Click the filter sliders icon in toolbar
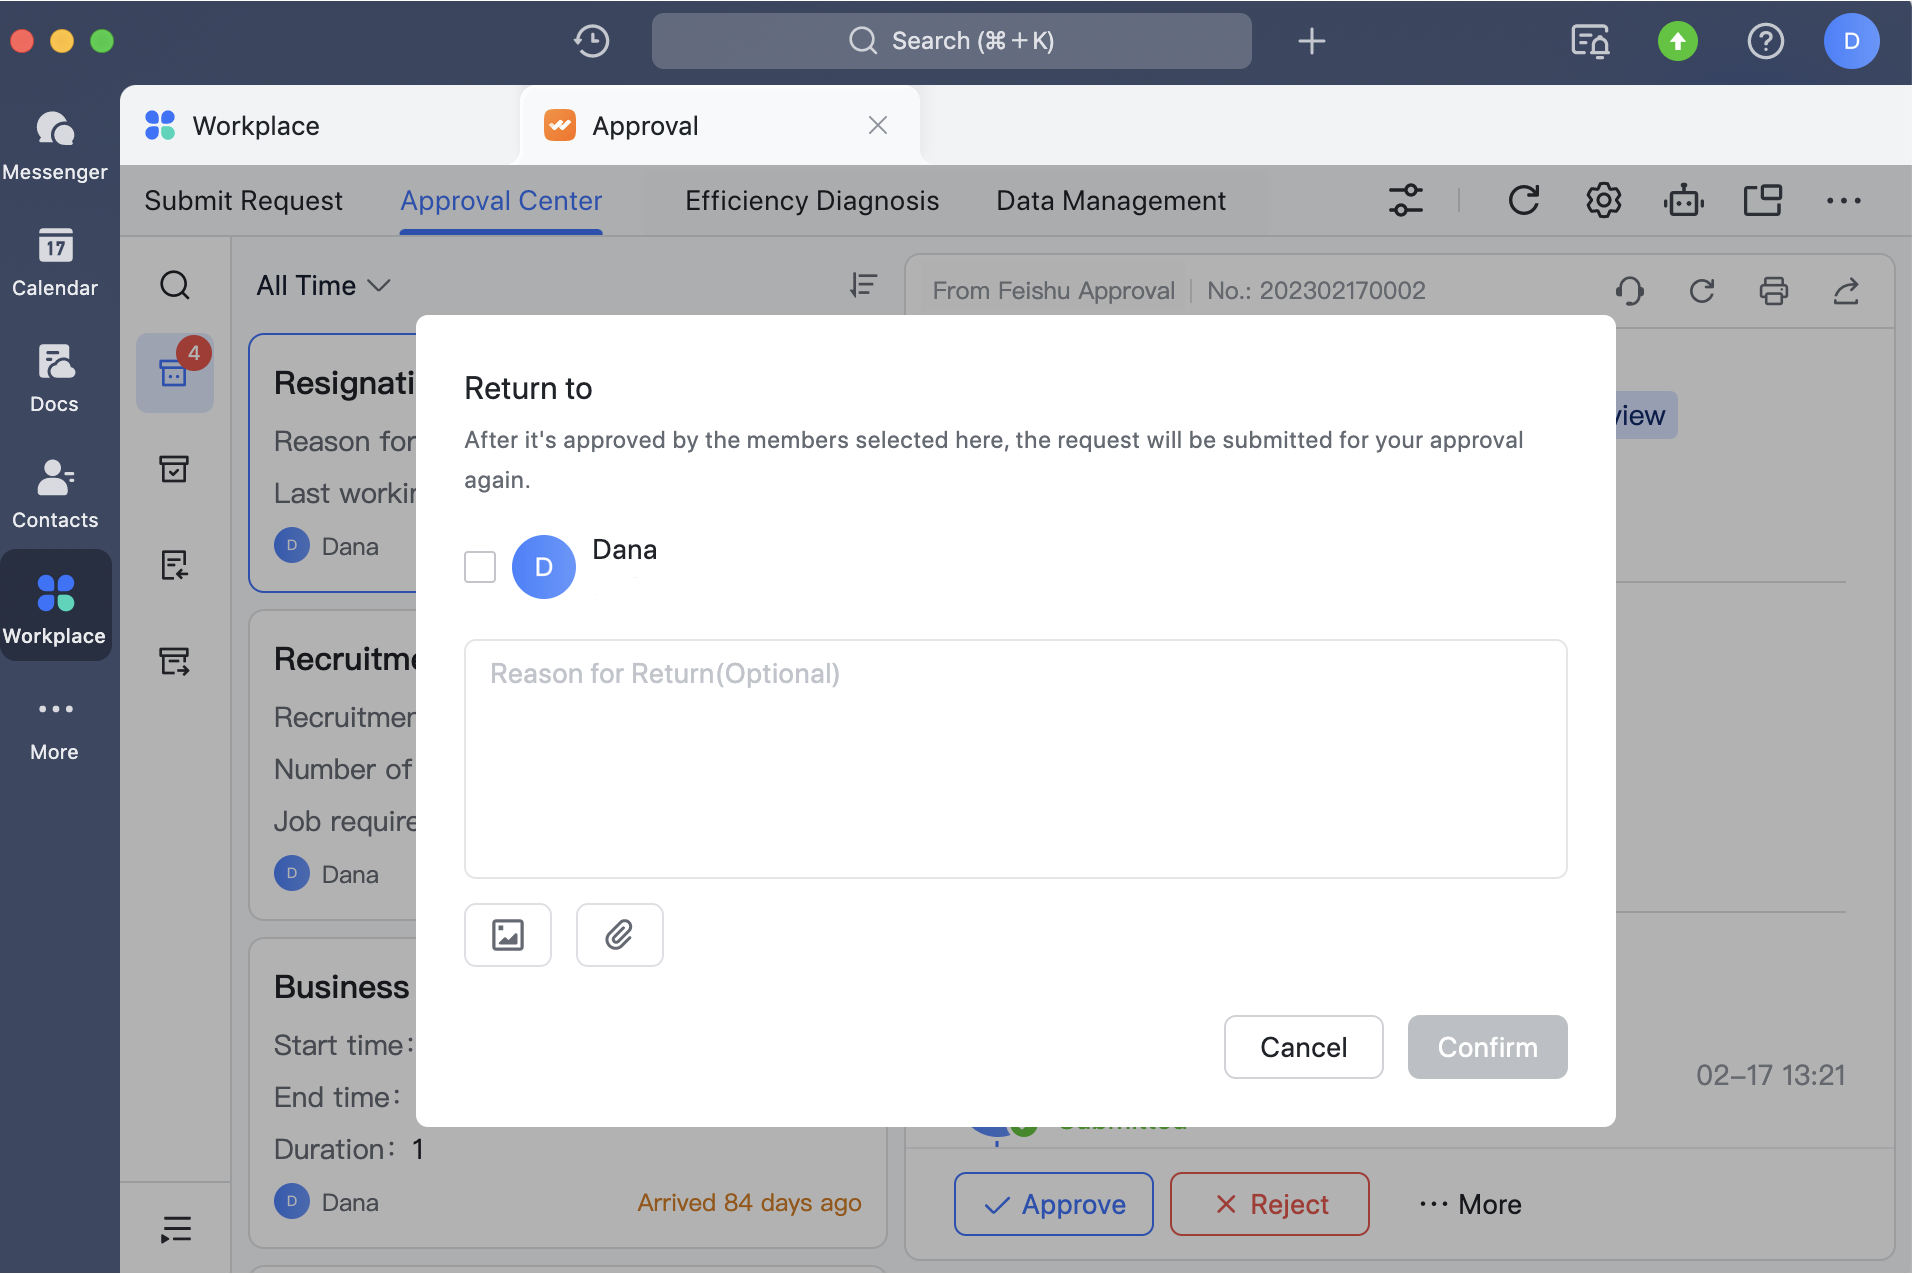 point(1405,201)
